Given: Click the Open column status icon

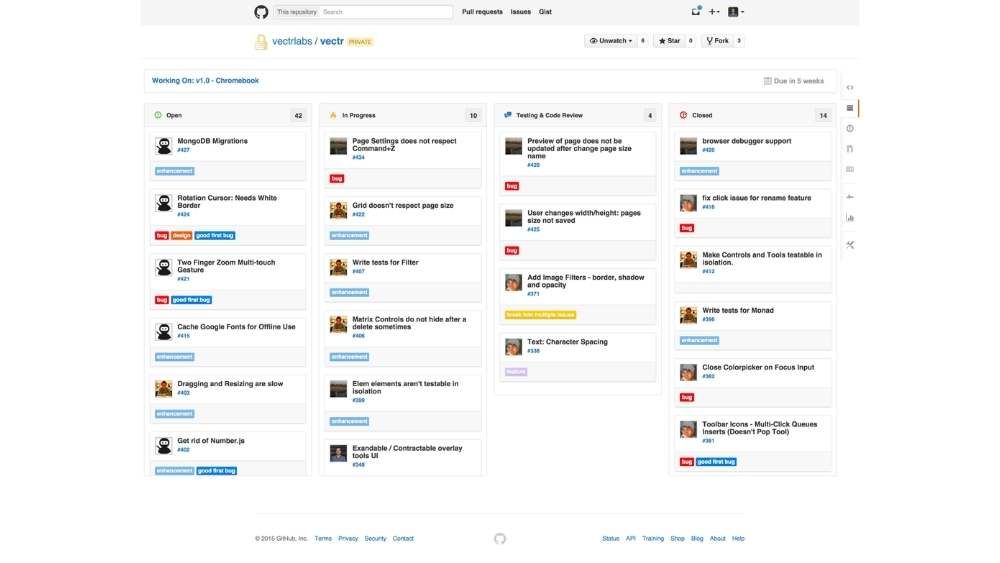Looking at the screenshot, I should (x=158, y=115).
